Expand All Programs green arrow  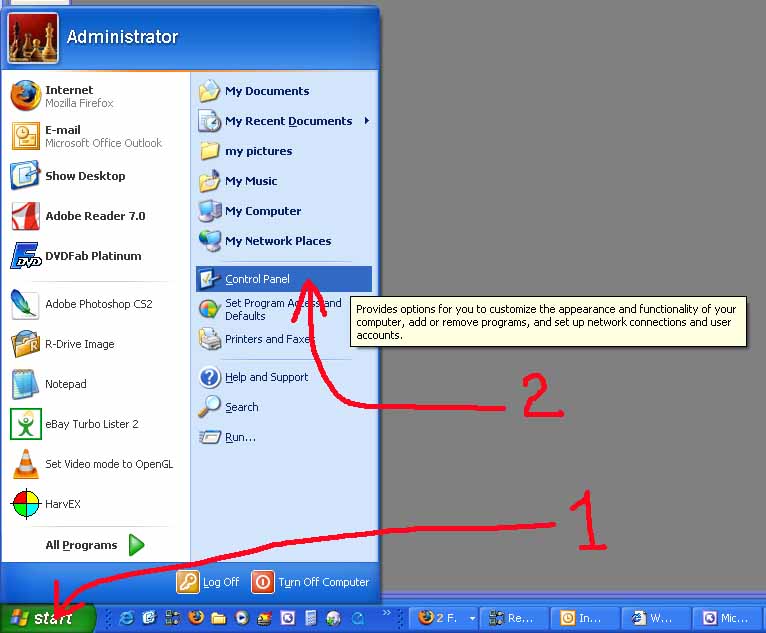pos(136,545)
